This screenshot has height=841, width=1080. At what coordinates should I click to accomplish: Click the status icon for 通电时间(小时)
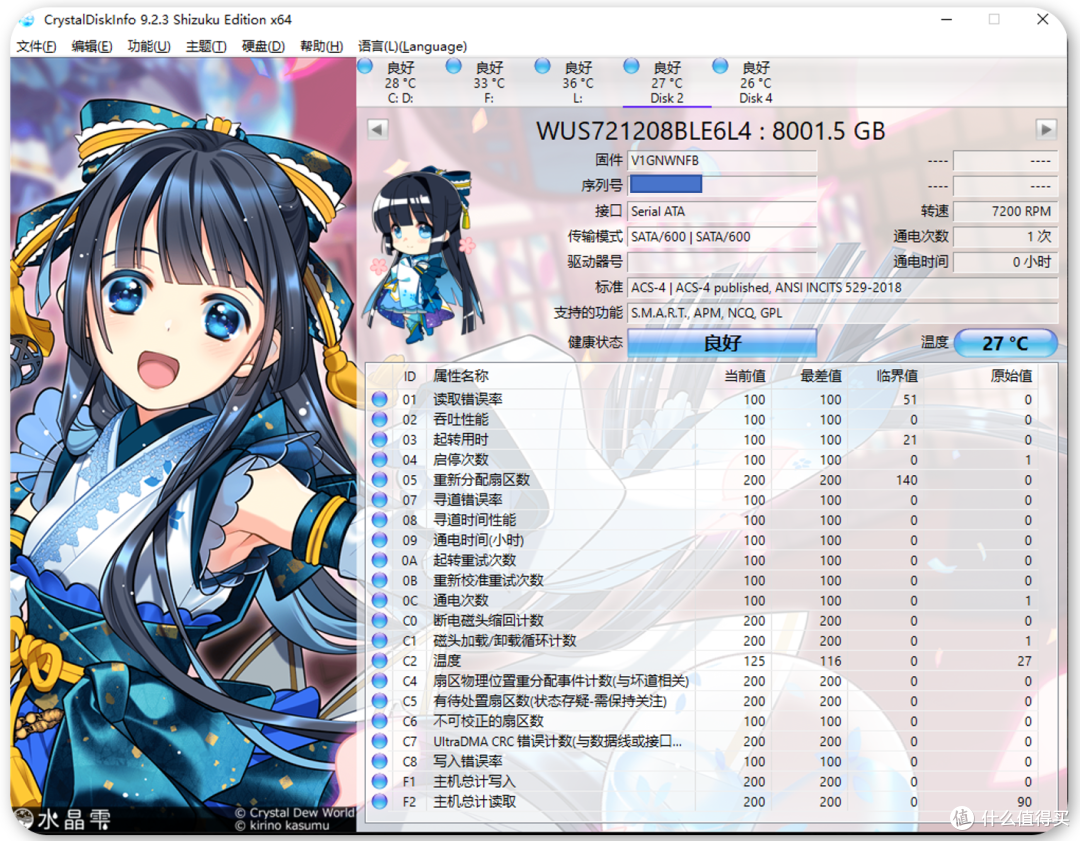pyautogui.click(x=380, y=540)
